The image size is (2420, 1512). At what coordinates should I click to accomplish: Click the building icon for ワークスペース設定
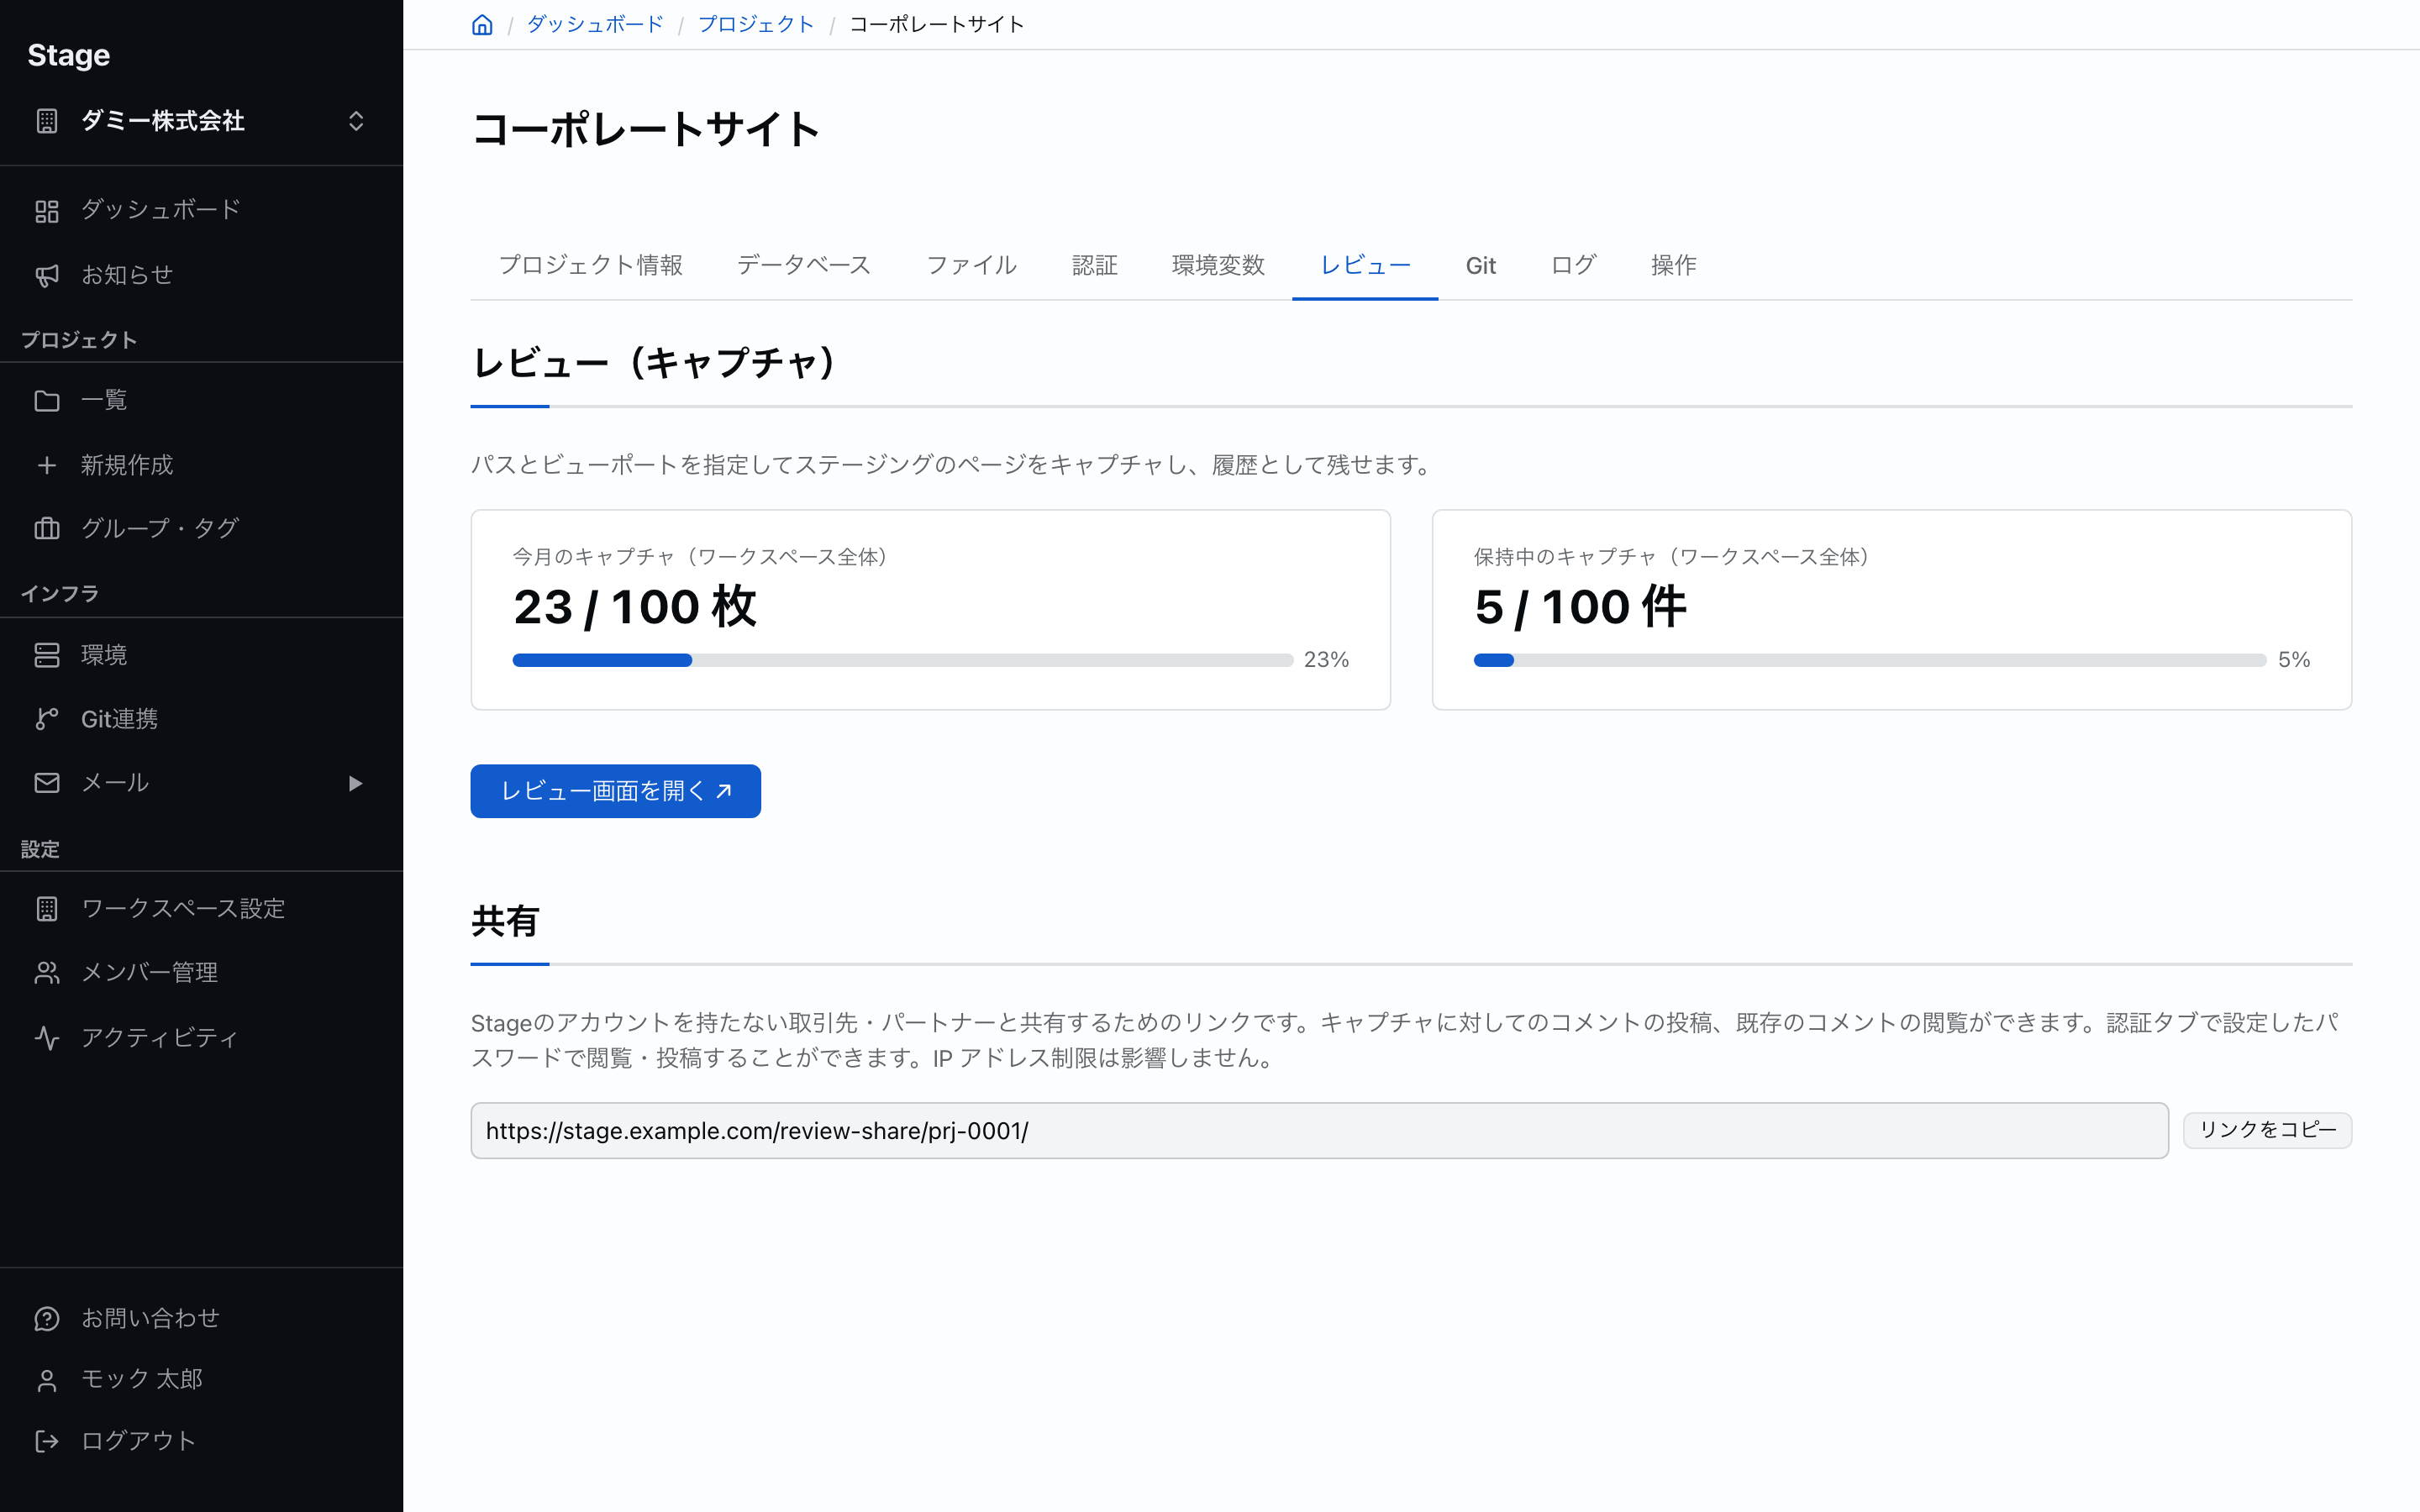coord(47,909)
